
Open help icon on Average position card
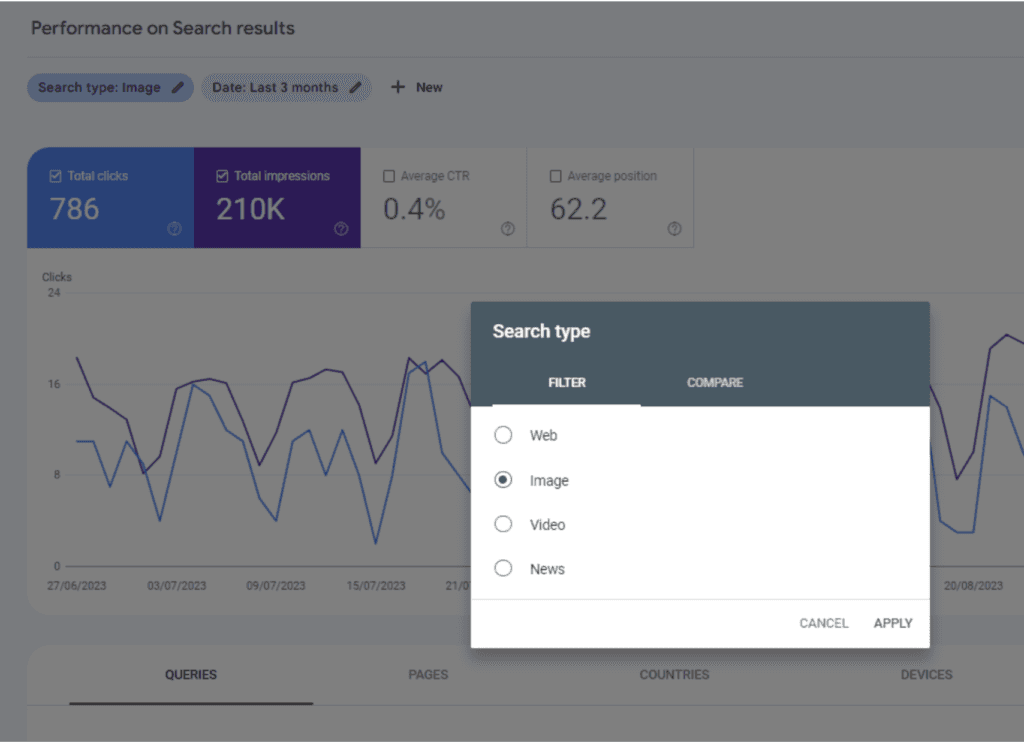(x=674, y=229)
